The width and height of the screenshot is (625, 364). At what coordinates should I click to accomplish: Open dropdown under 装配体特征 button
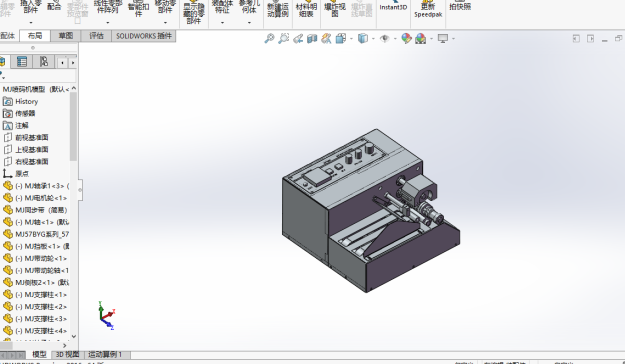tap(222, 23)
